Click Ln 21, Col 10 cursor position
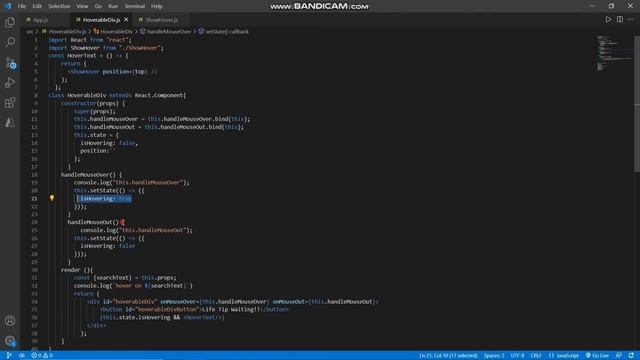 (448, 356)
